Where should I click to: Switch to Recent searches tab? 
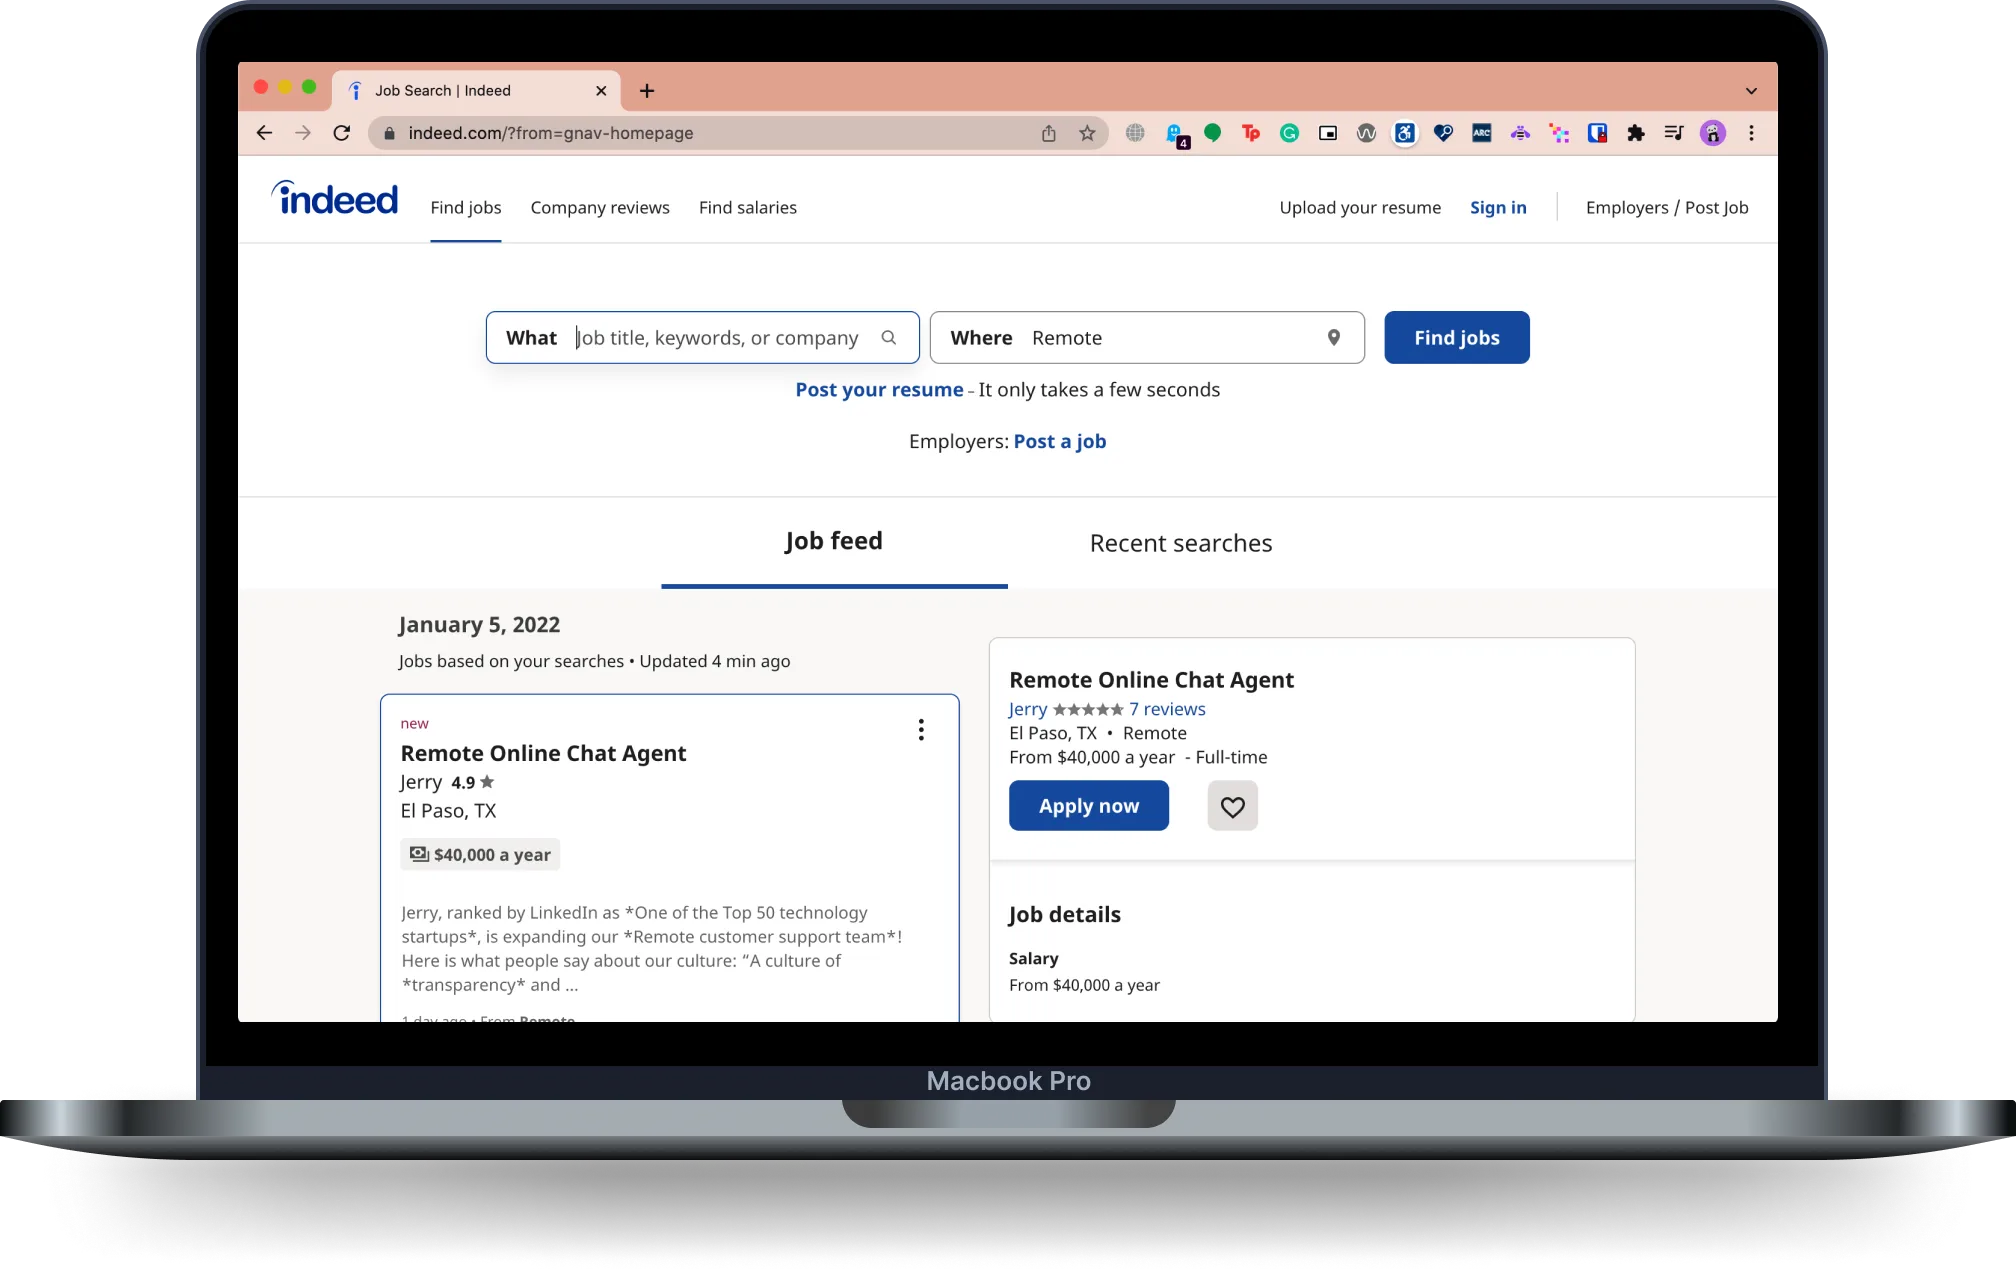[x=1181, y=543]
